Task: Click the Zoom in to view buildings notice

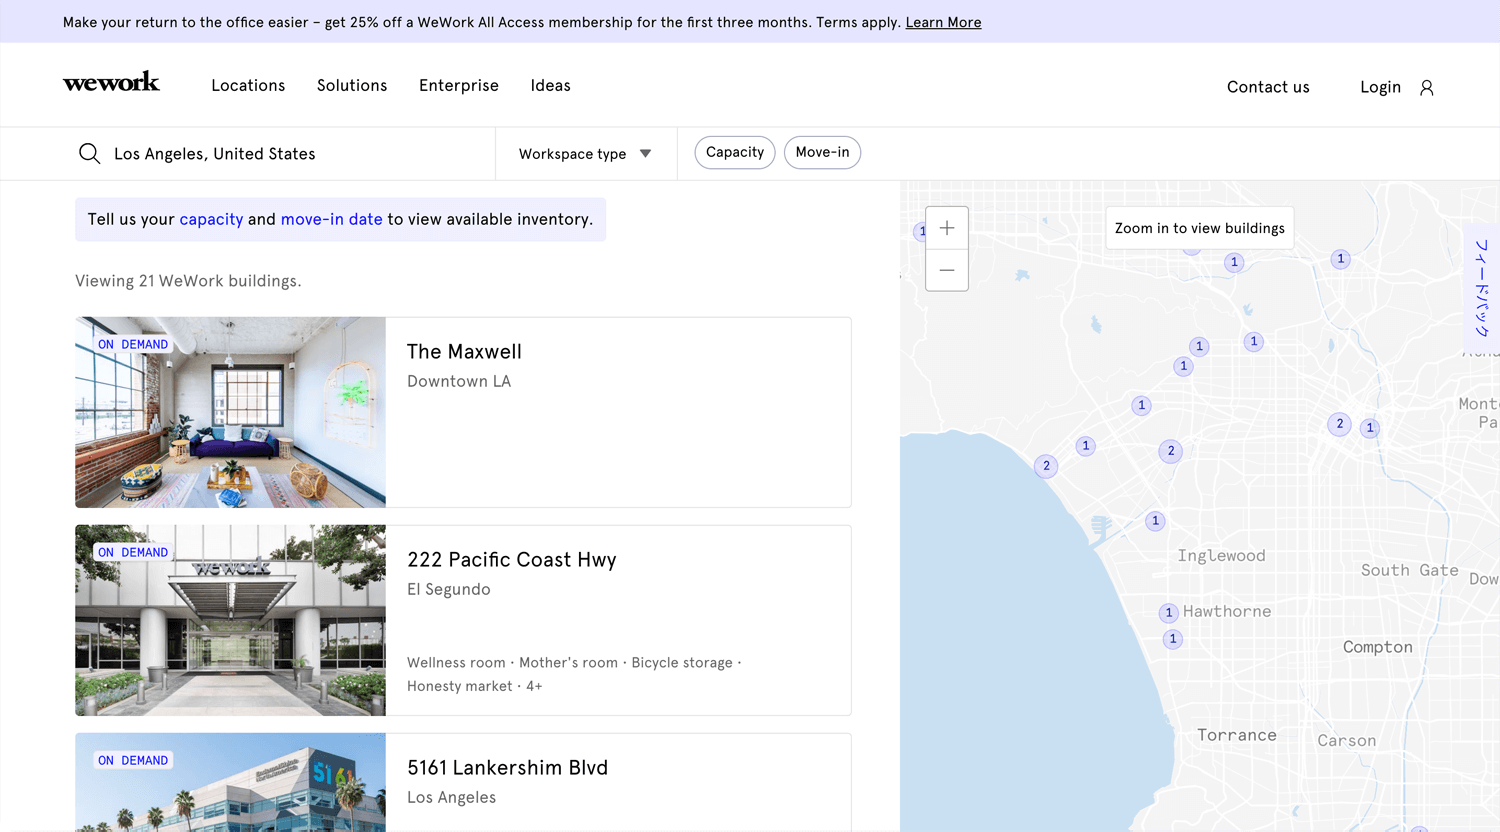Action: (1200, 228)
